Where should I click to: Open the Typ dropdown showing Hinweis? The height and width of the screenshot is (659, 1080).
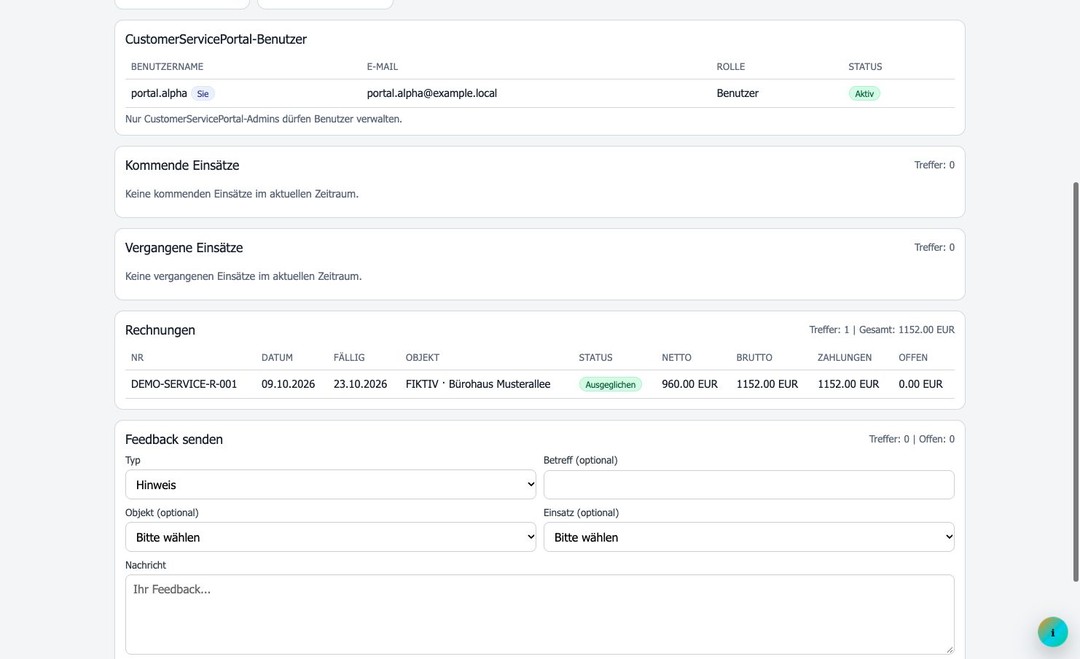(x=331, y=485)
